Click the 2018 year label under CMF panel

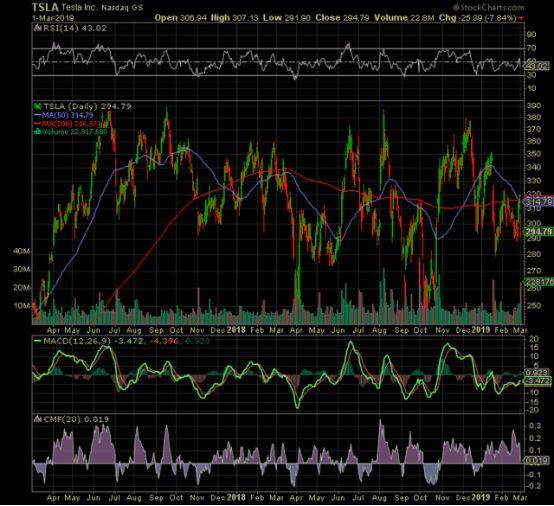236,498
